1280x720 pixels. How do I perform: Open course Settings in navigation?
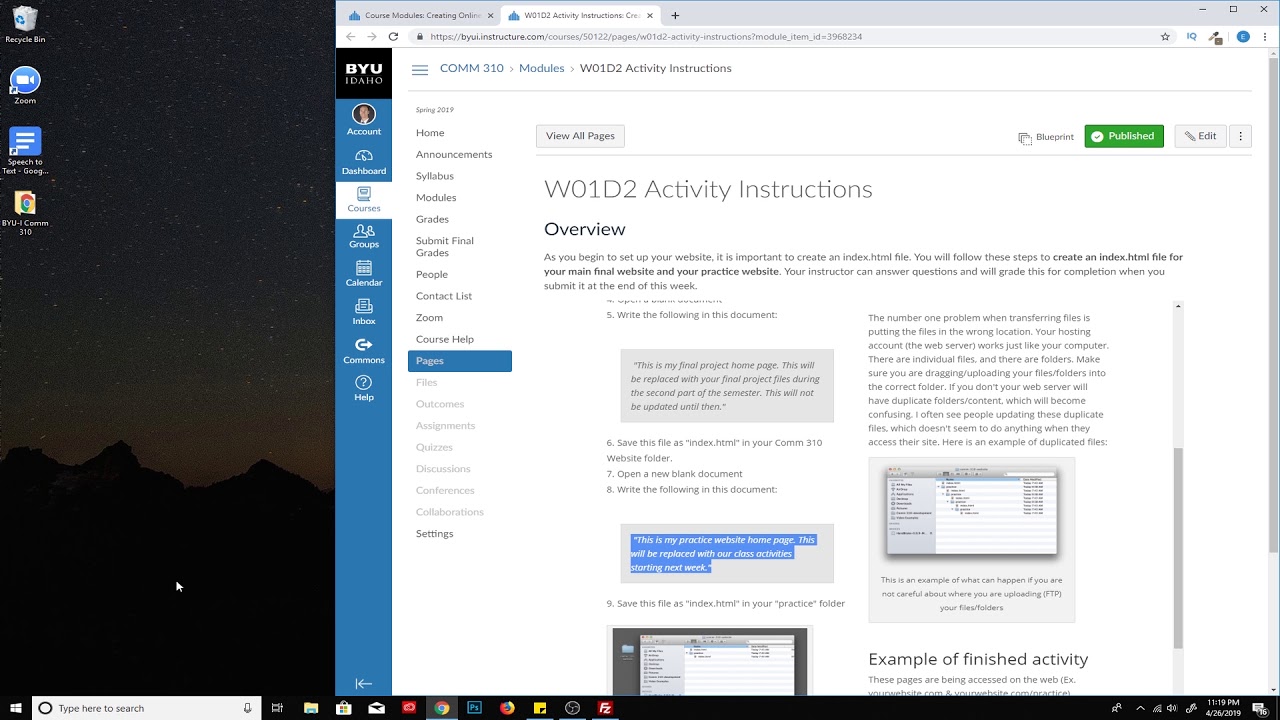tap(435, 534)
